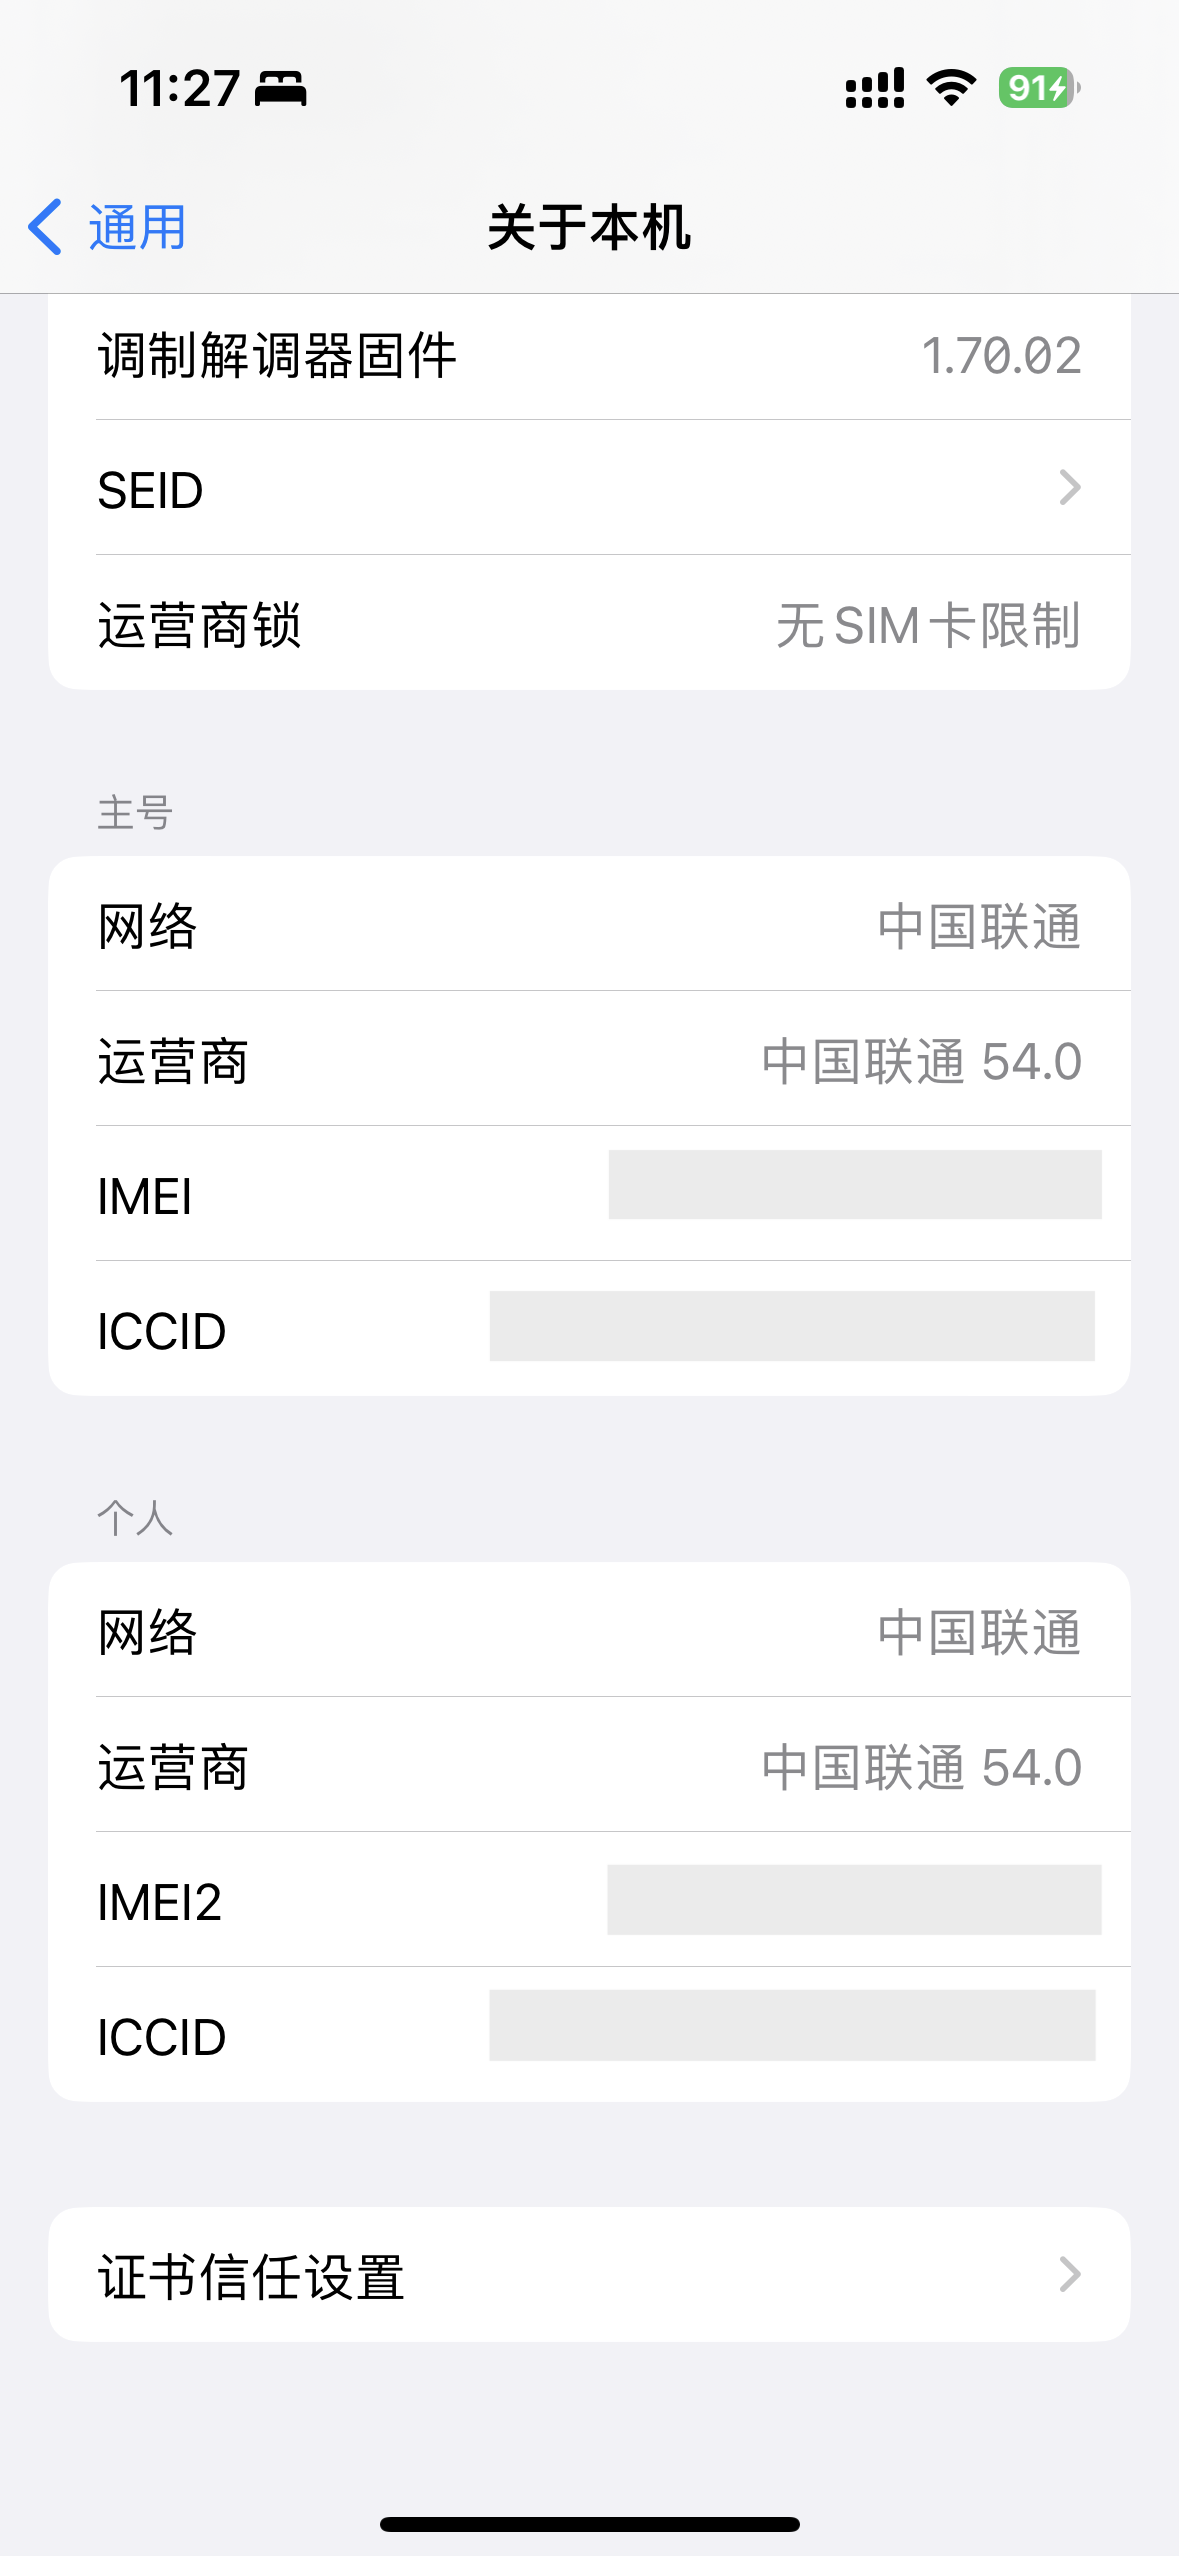This screenshot has width=1179, height=2556.
Task: Tap the home indicator bar
Action: [589, 2524]
